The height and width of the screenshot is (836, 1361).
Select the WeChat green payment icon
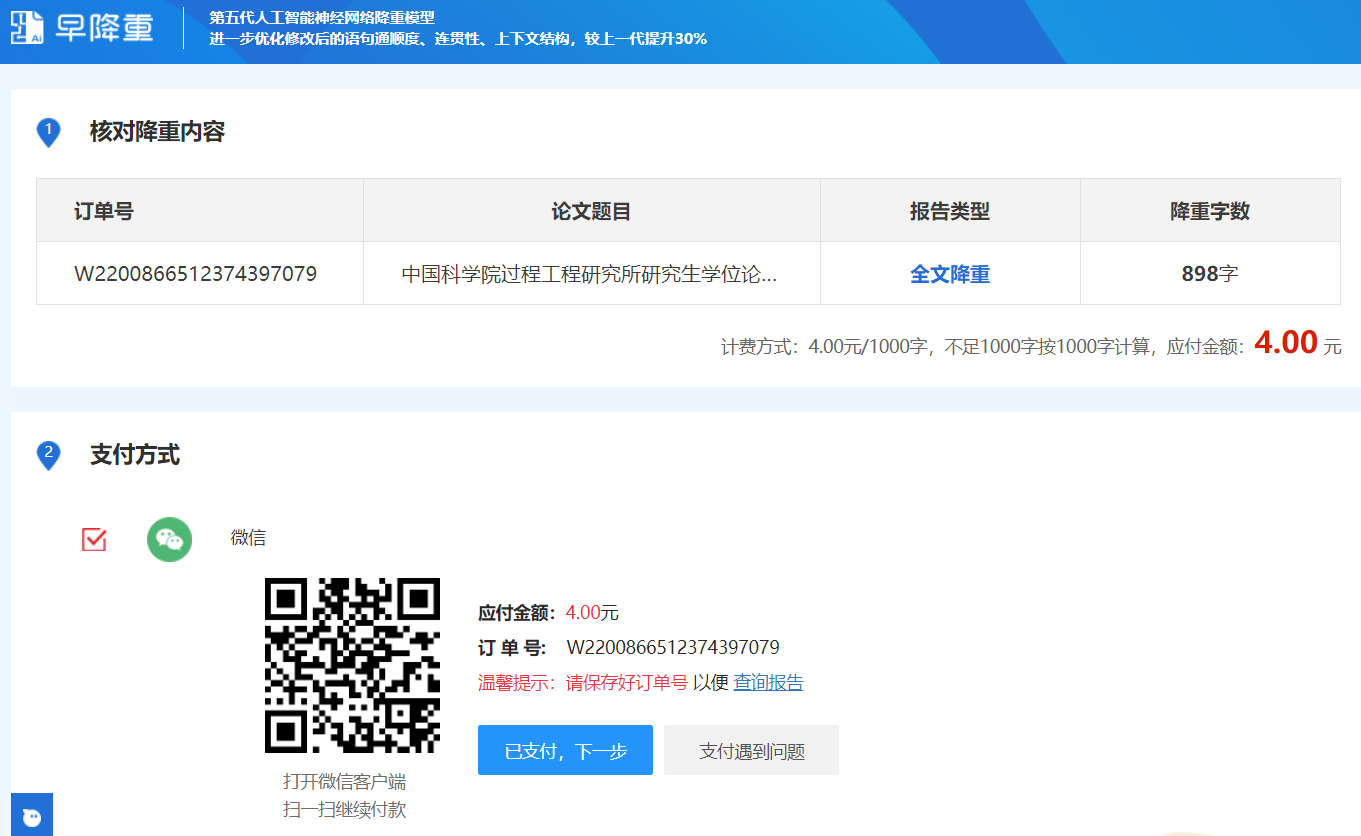169,539
